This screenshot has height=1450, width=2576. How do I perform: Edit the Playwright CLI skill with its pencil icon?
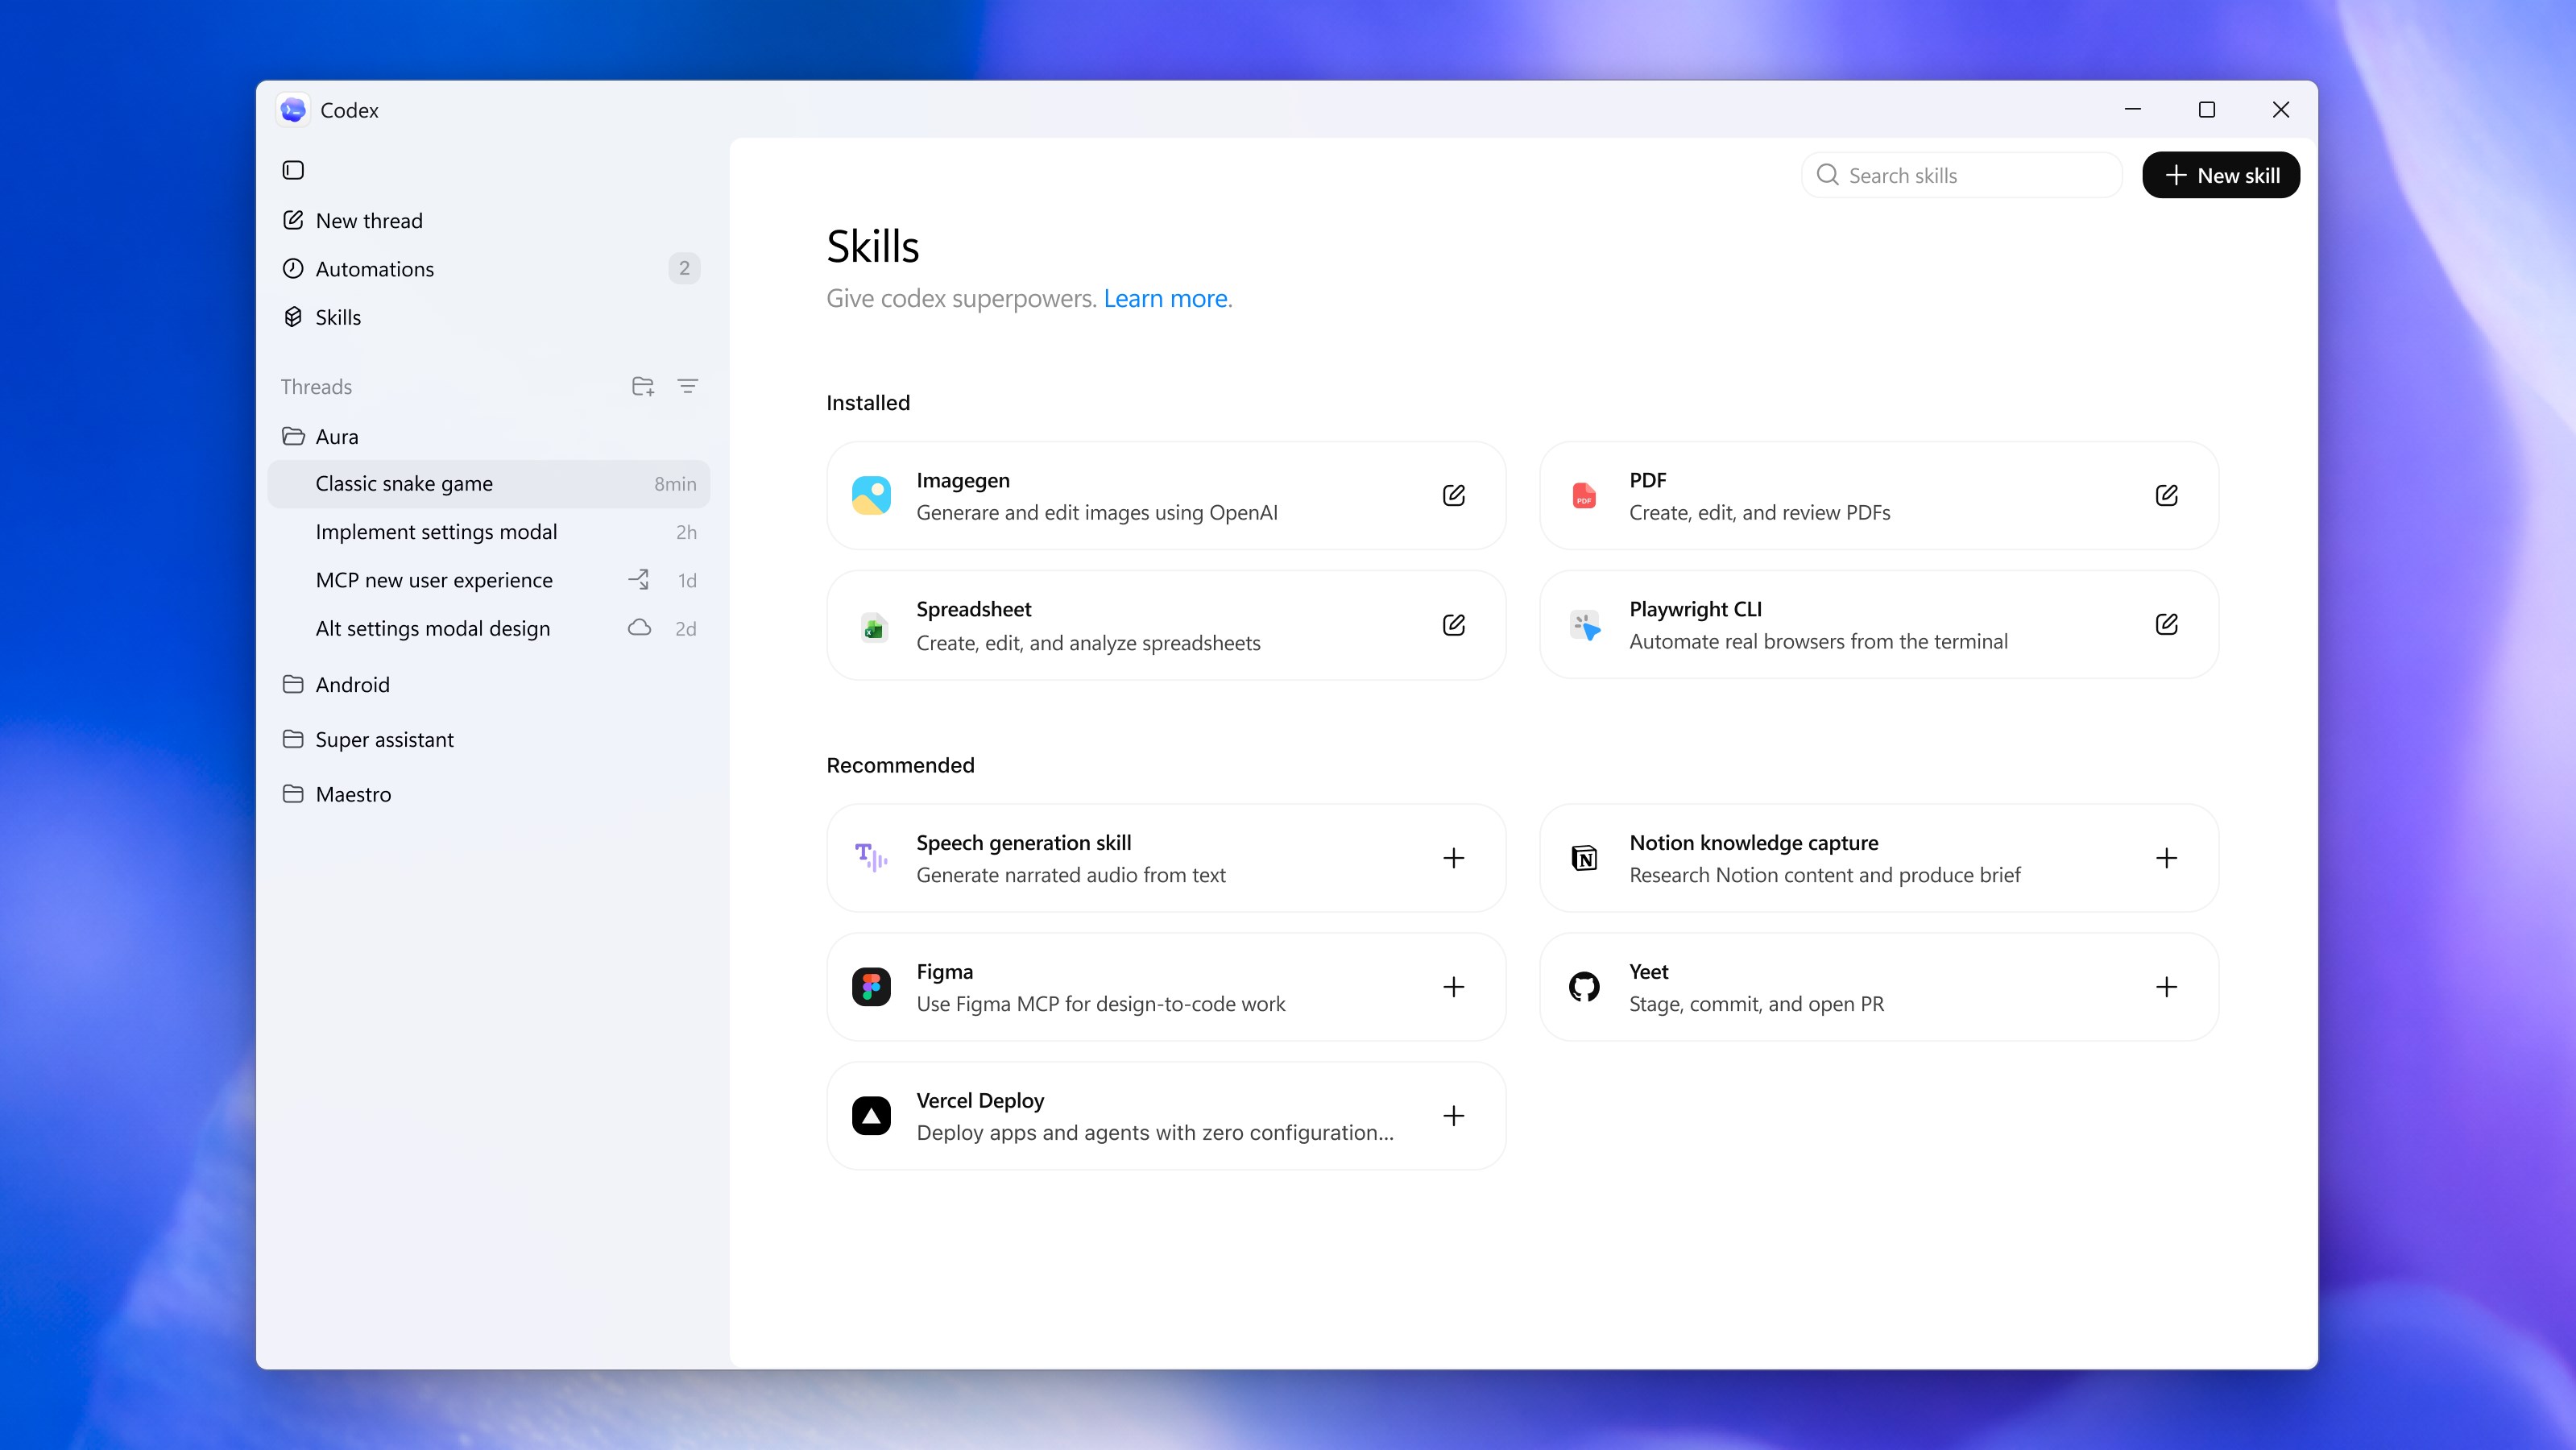point(2167,623)
